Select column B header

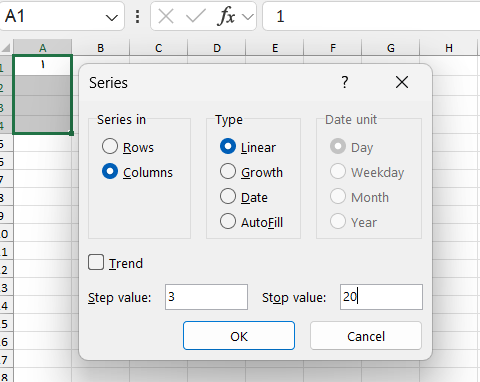tap(101, 48)
